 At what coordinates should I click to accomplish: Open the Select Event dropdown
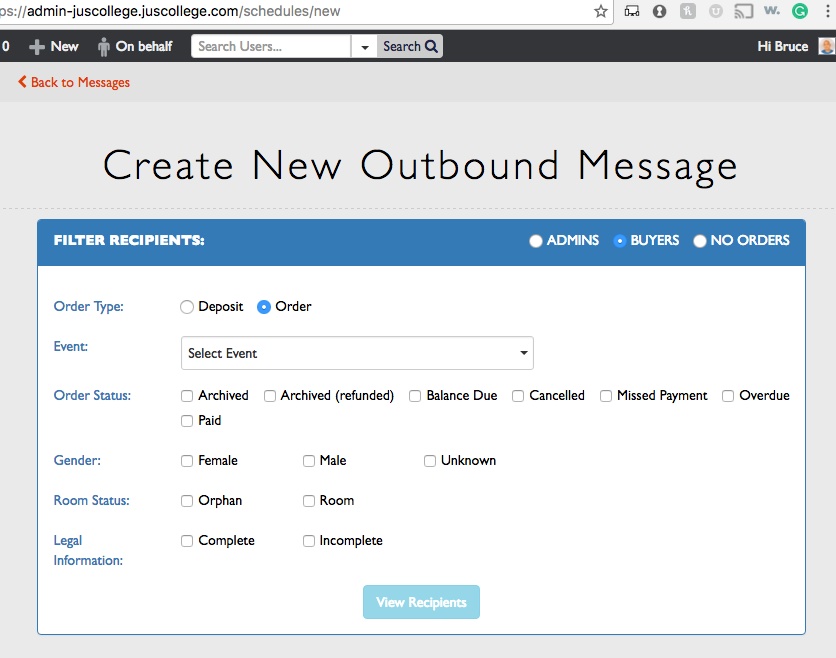click(357, 353)
